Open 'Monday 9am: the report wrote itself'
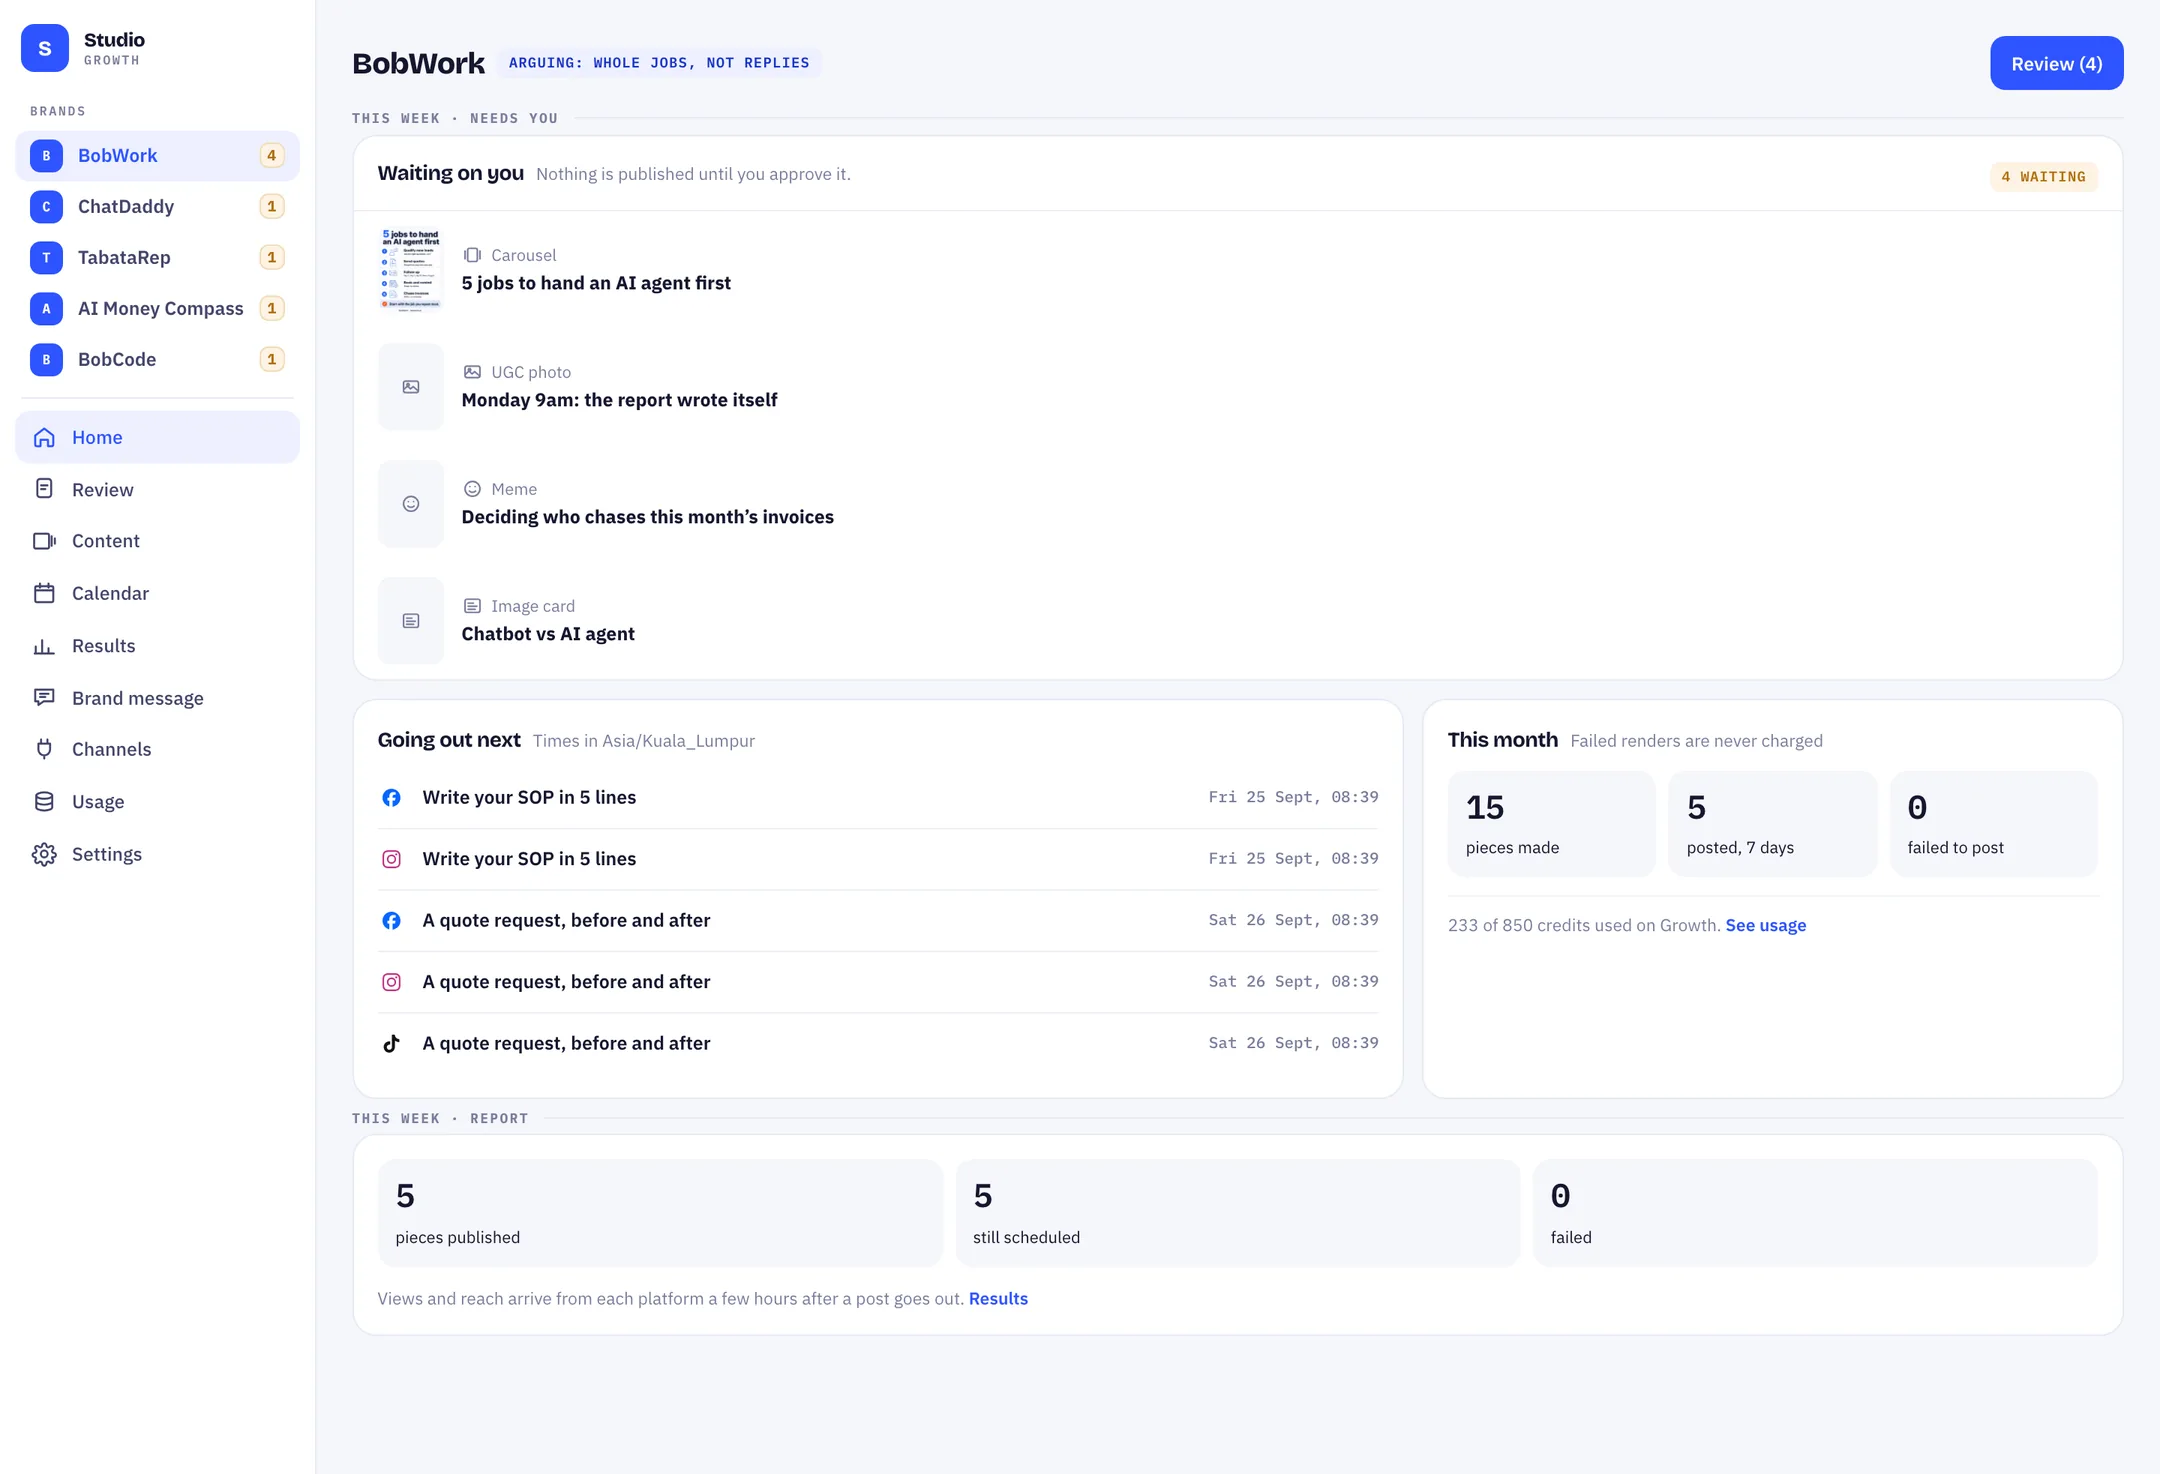The height and width of the screenshot is (1474, 2160). coord(619,400)
